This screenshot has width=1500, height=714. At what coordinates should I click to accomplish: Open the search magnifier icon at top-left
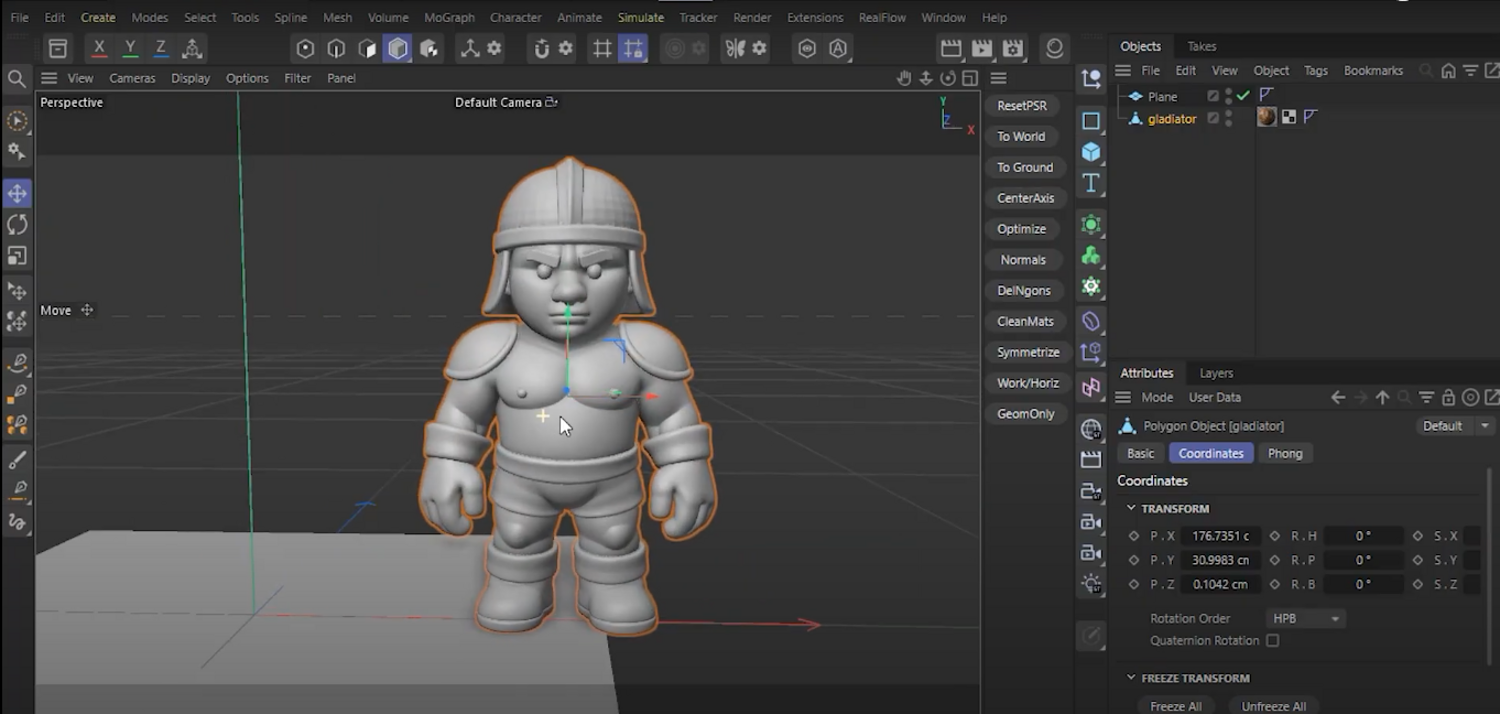17,78
